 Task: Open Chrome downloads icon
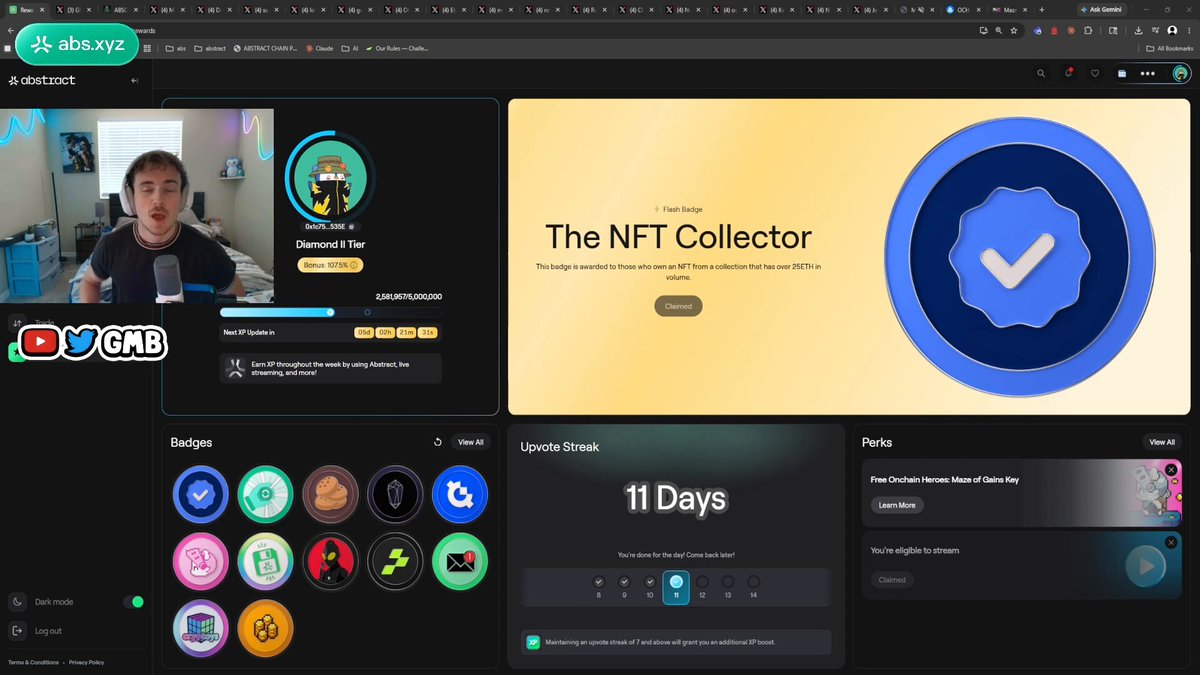pos(1140,31)
